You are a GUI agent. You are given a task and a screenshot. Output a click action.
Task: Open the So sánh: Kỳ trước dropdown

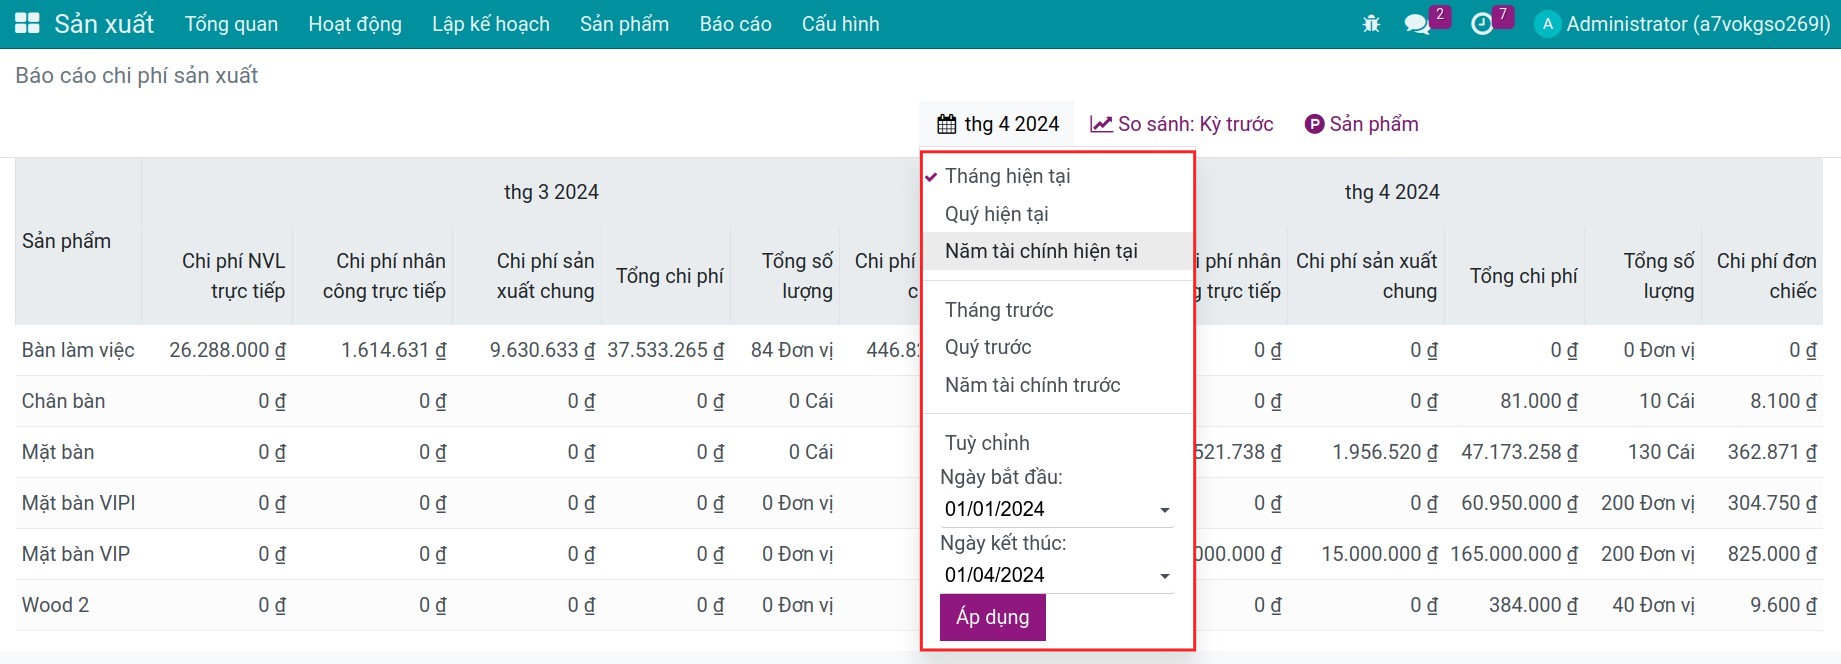1182,124
